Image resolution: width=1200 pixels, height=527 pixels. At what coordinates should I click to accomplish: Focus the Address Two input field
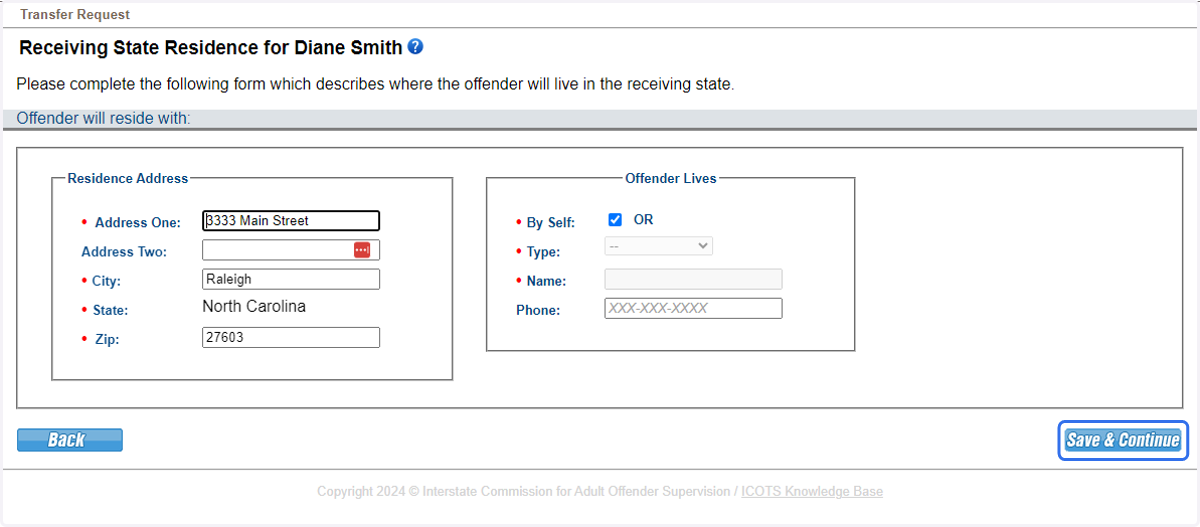tap(291, 250)
